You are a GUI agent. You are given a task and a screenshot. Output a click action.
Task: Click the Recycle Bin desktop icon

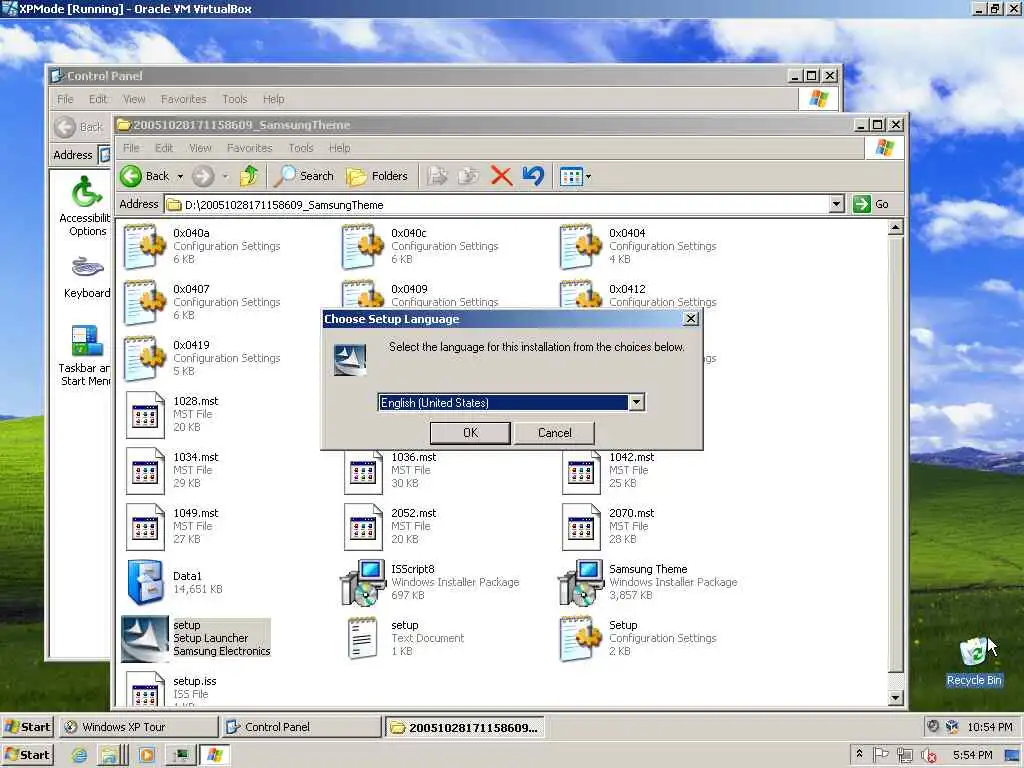pyautogui.click(x=974, y=661)
